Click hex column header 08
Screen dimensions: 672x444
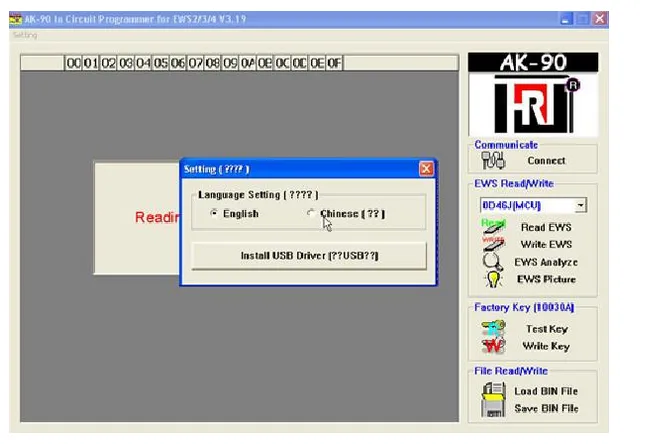(213, 63)
